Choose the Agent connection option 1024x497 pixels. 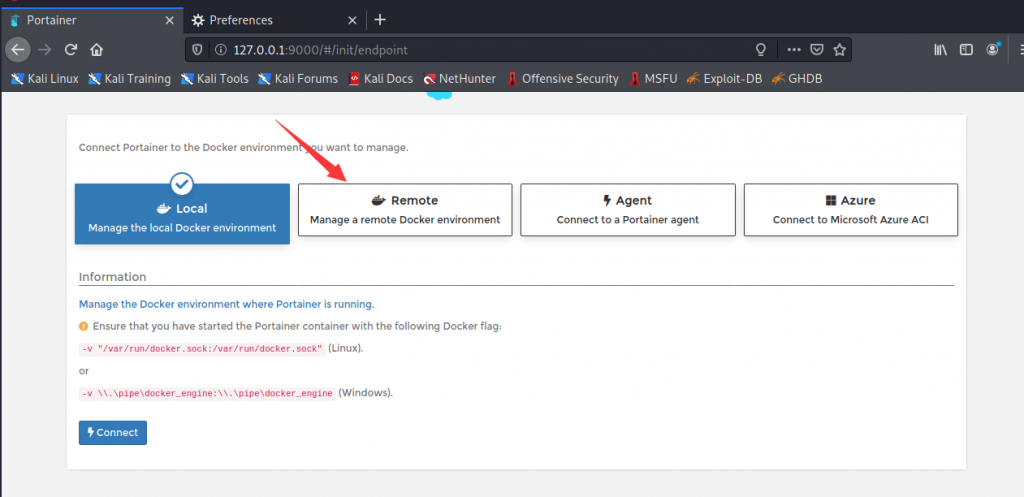628,210
